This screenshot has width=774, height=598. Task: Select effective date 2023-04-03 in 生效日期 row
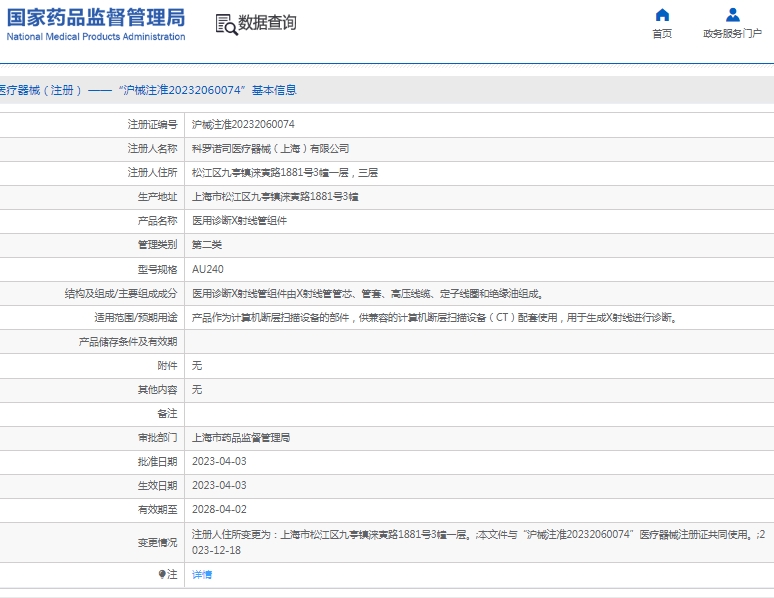[219, 485]
